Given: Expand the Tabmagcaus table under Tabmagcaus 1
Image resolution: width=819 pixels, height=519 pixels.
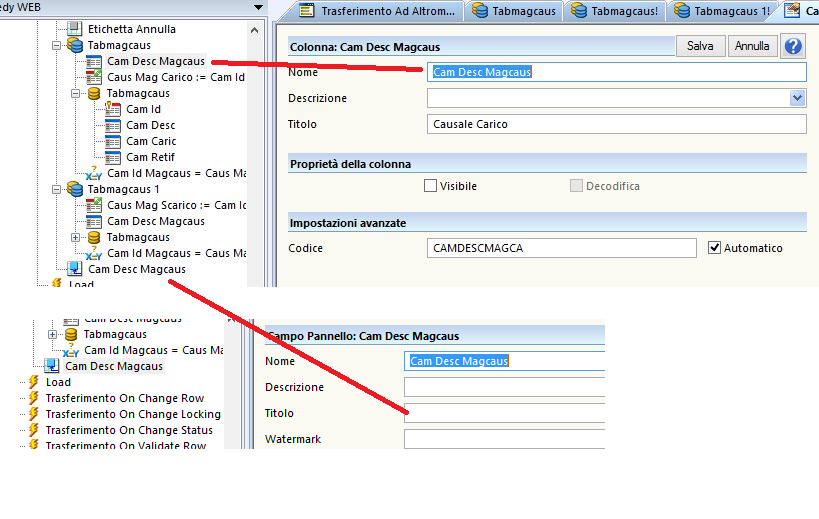Looking at the screenshot, I should click(76, 237).
